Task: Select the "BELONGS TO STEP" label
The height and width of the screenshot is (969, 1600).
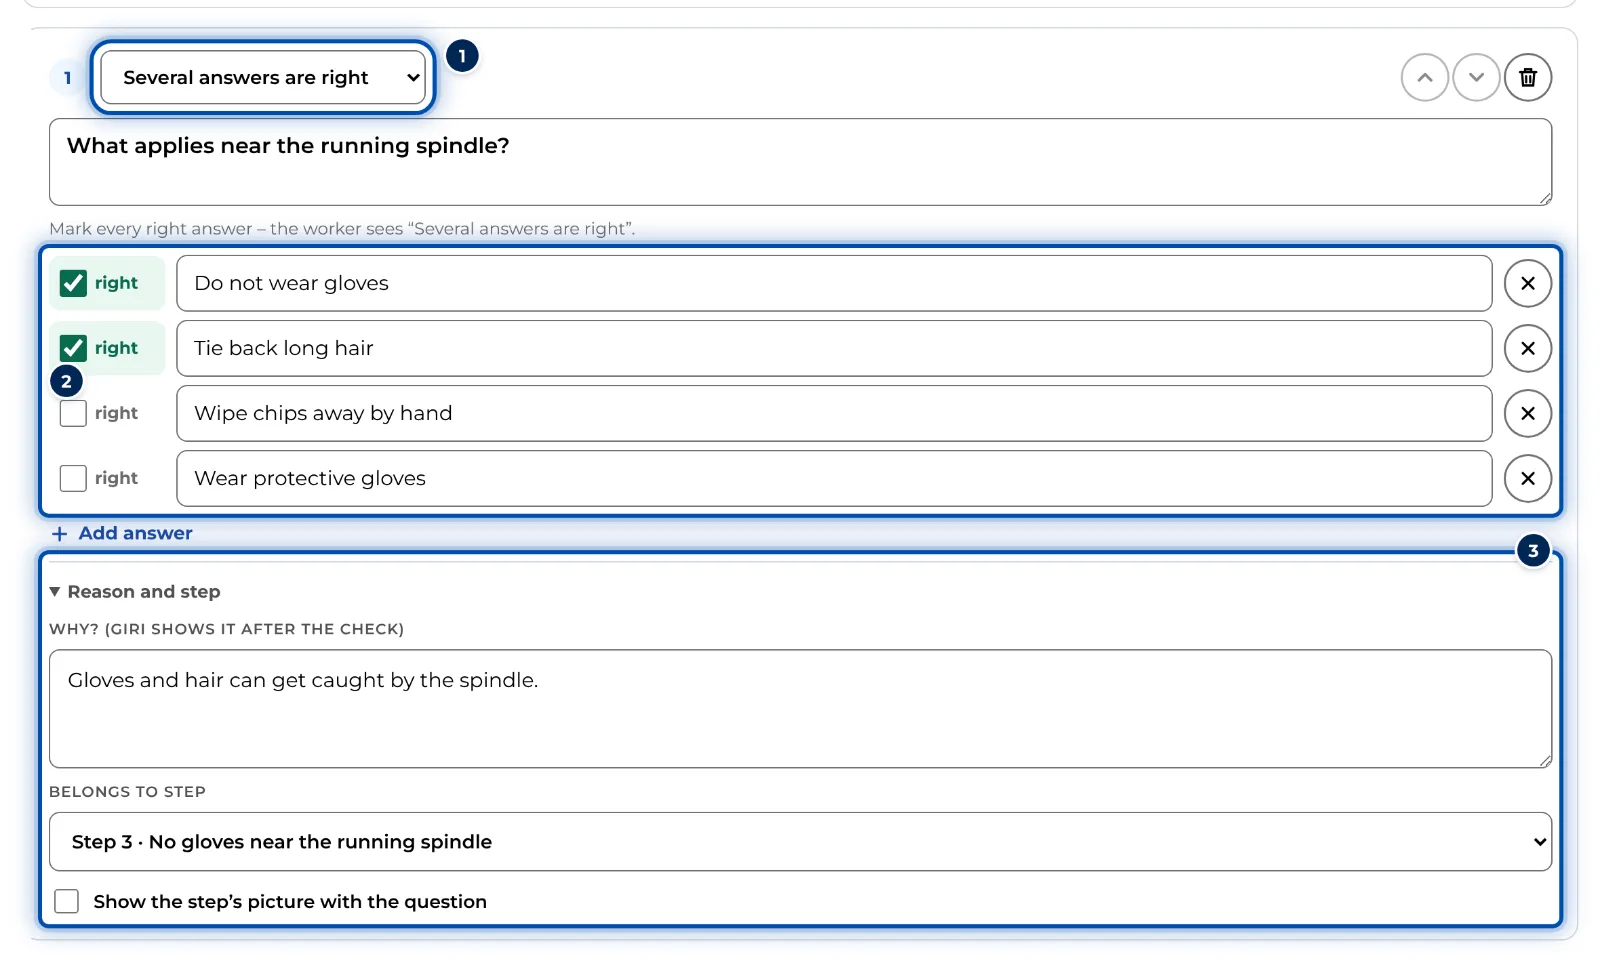Action: pos(127,791)
